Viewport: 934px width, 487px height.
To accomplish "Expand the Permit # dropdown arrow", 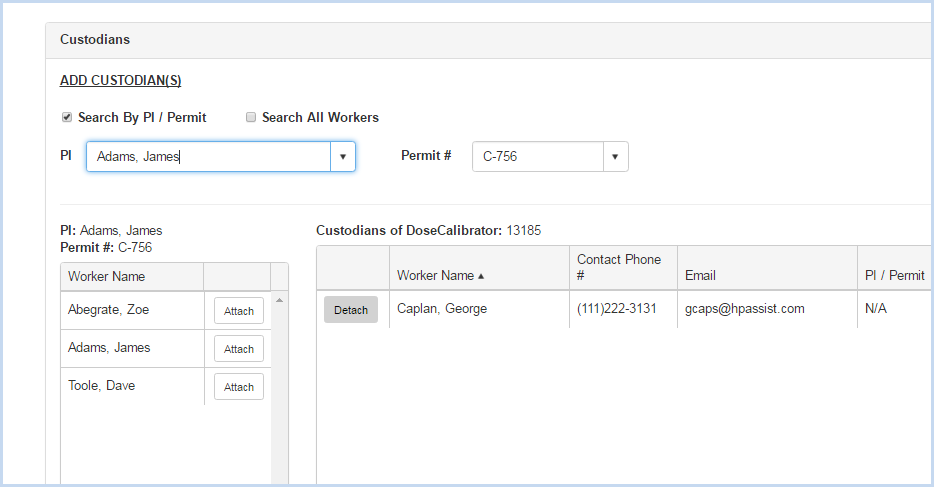I will coord(615,157).
